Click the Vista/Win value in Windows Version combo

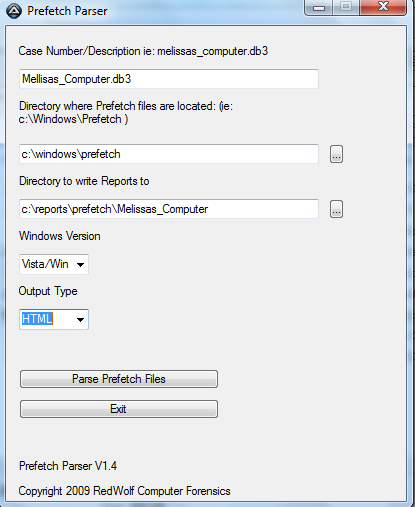point(45,264)
